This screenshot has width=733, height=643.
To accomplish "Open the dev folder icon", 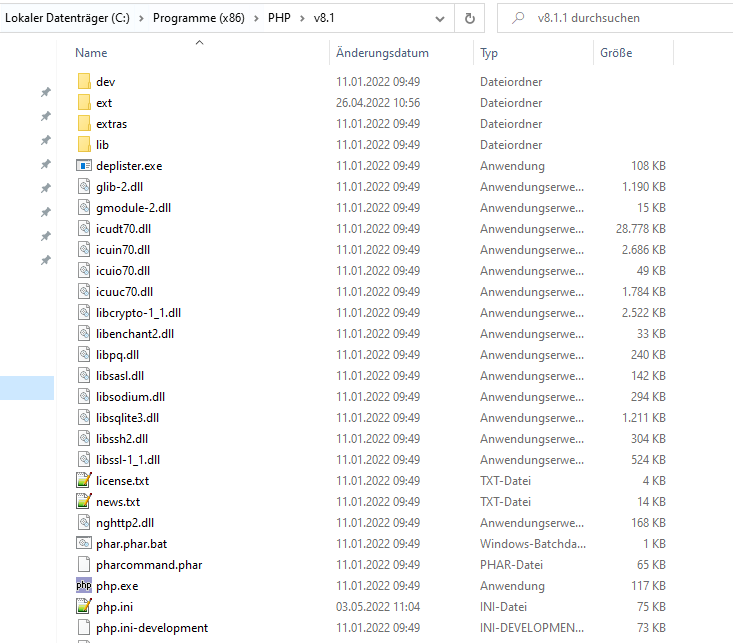I will [84, 81].
